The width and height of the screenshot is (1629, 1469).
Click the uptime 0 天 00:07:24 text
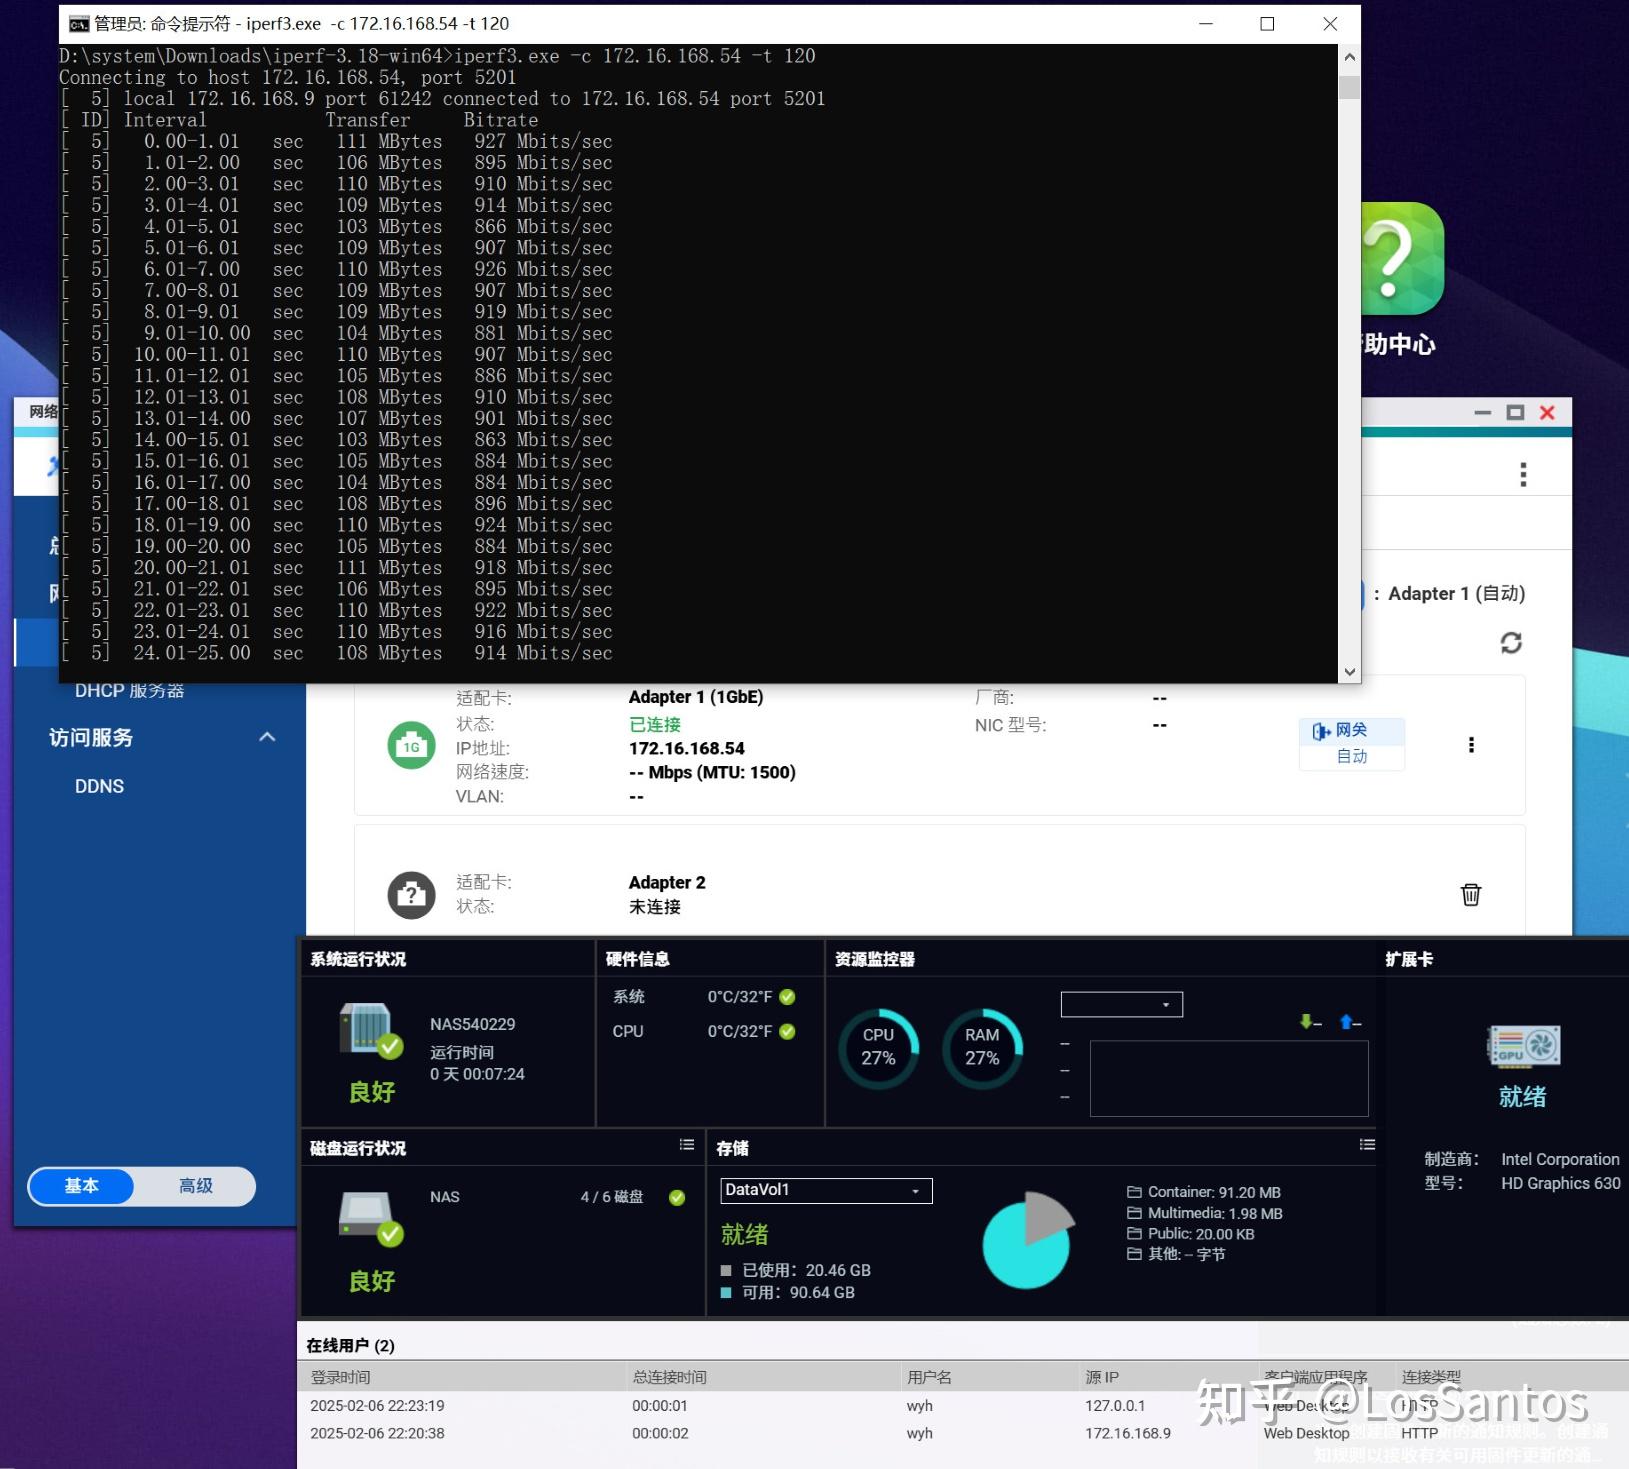click(x=477, y=1074)
